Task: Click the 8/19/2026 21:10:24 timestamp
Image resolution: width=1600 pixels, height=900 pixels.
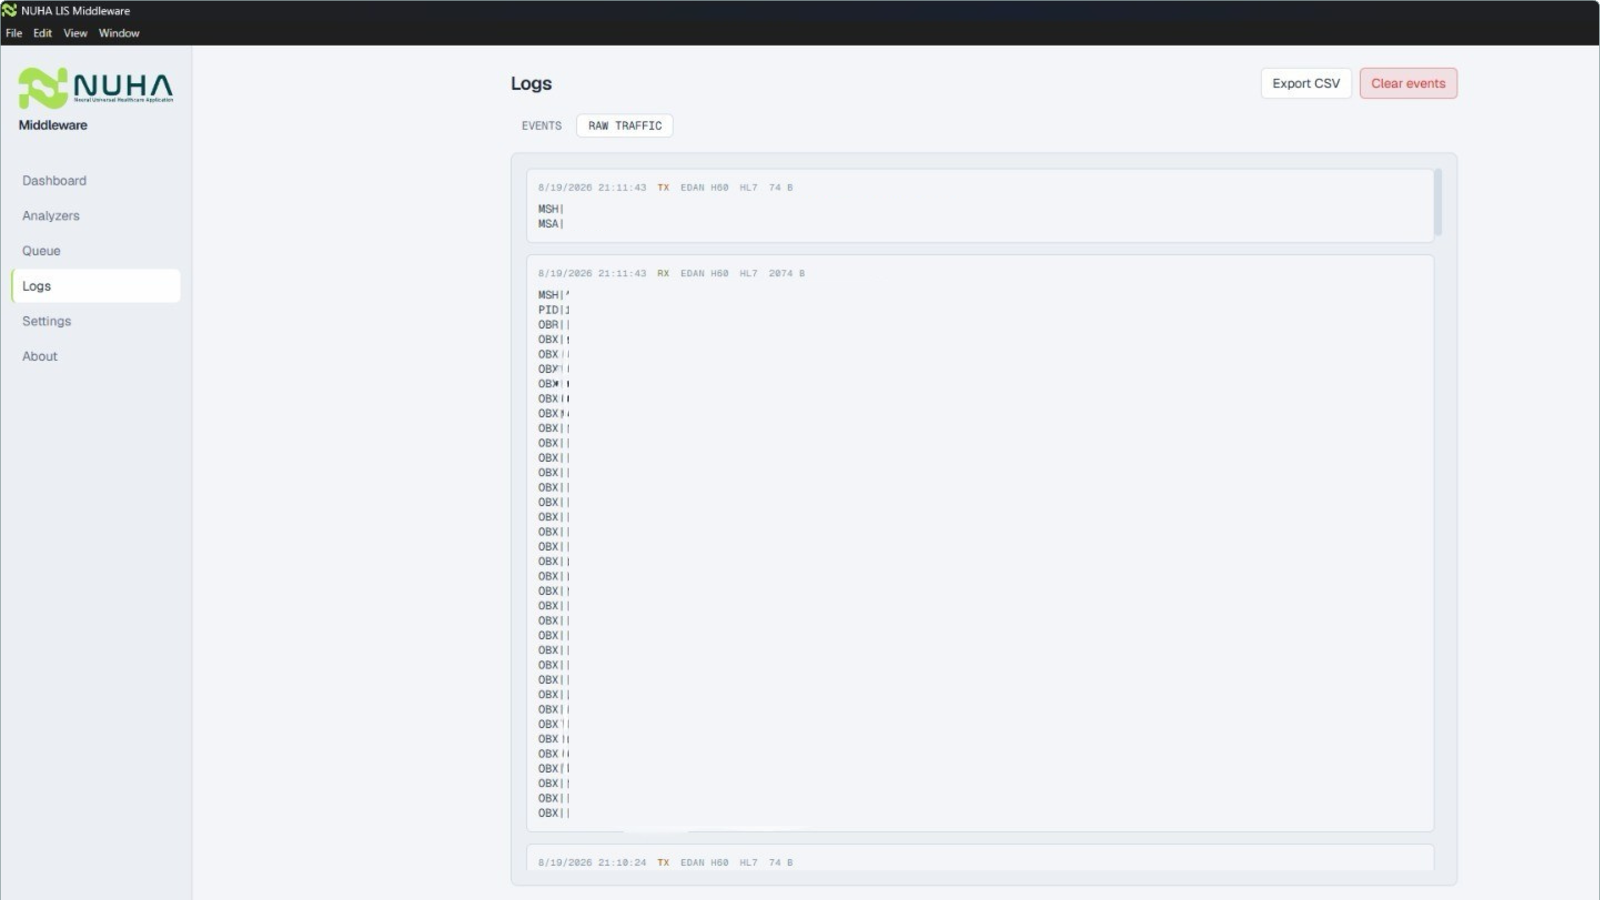Action: pyautogui.click(x=592, y=862)
